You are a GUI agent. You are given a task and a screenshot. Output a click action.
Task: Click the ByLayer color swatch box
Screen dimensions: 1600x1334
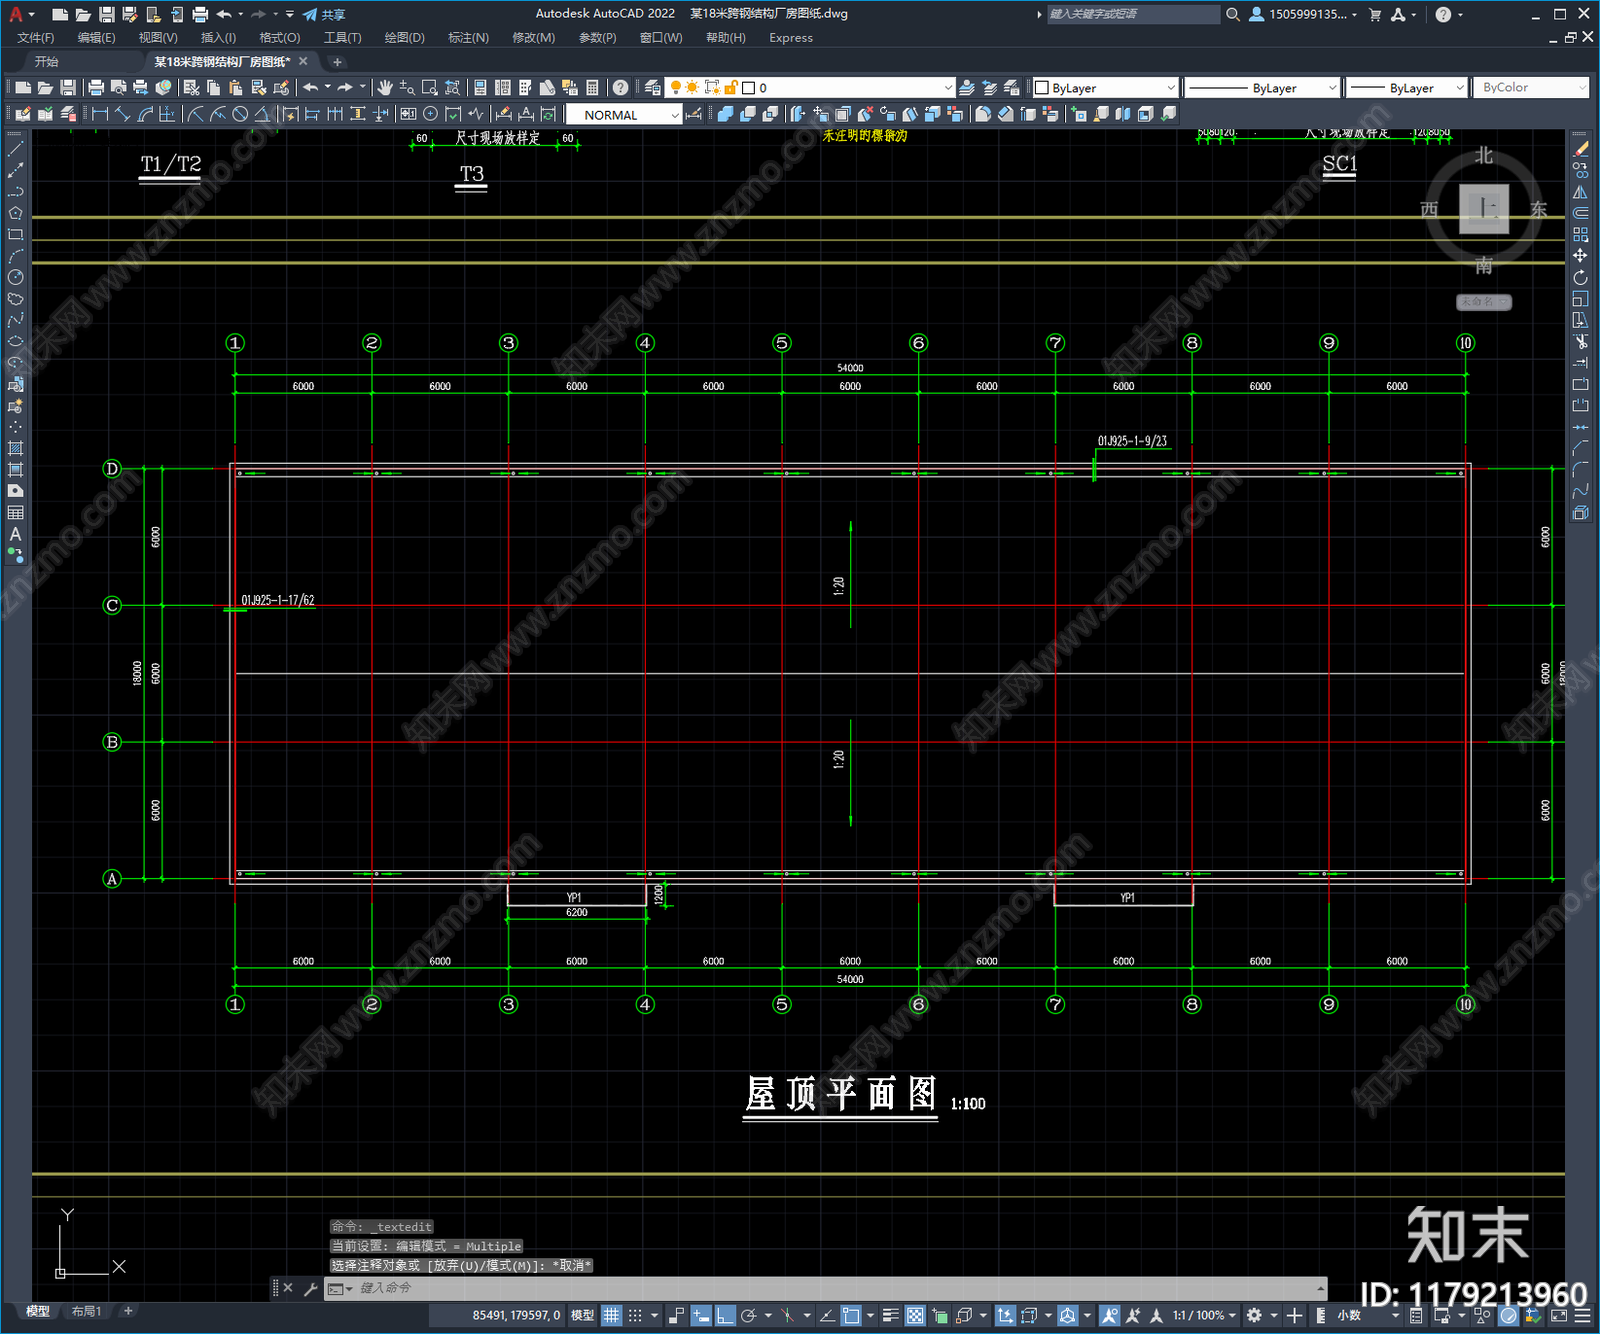click(x=1042, y=88)
